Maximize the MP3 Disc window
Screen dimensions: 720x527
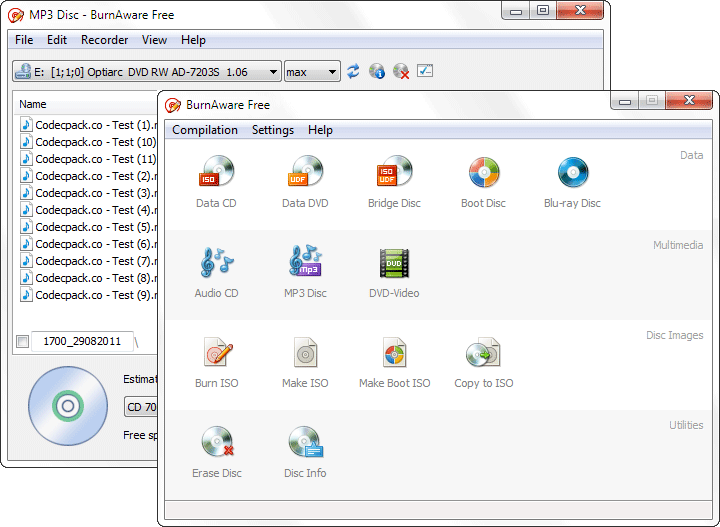coord(543,11)
